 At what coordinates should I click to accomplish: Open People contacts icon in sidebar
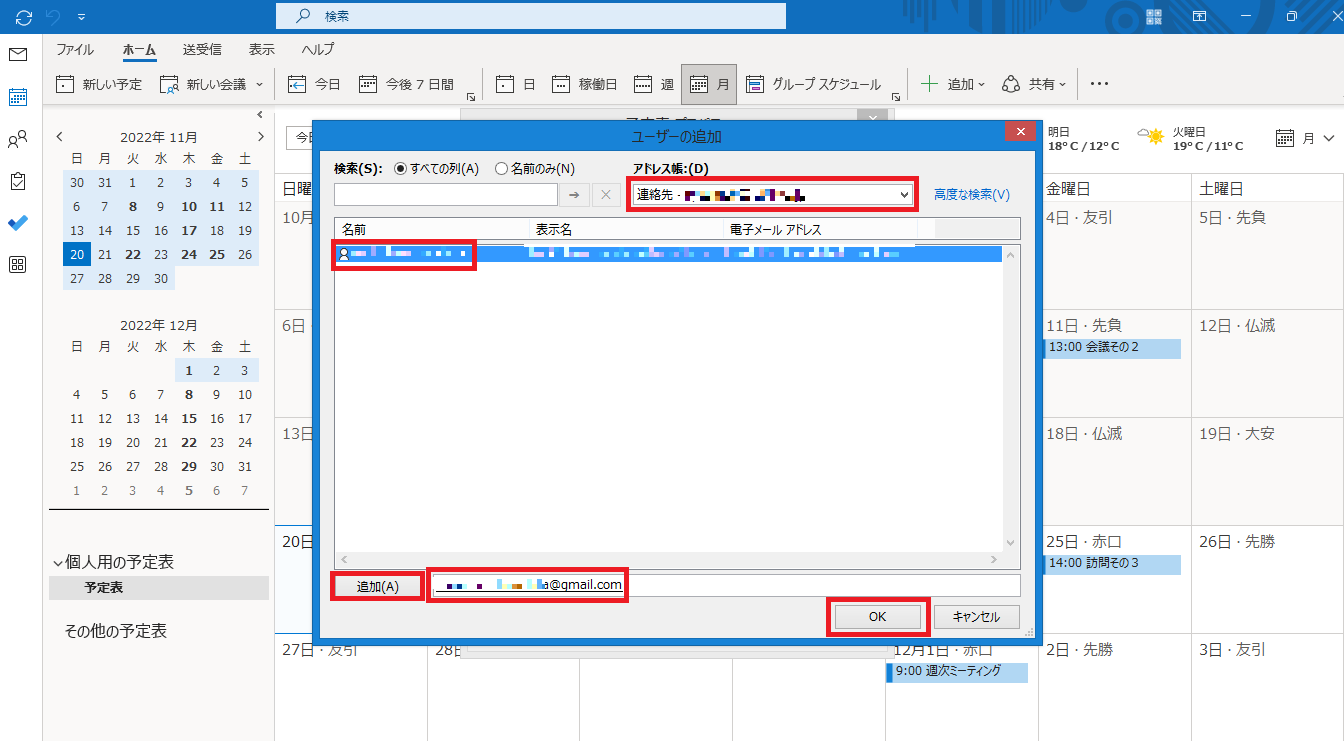(x=18, y=139)
